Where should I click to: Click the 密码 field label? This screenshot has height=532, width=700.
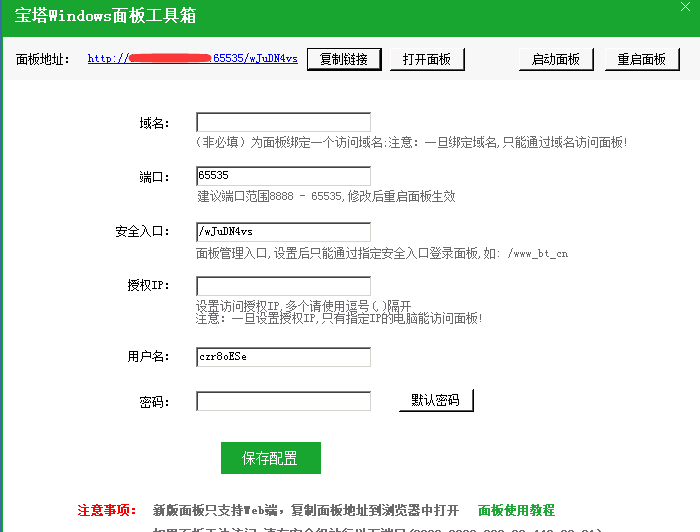click(x=154, y=402)
